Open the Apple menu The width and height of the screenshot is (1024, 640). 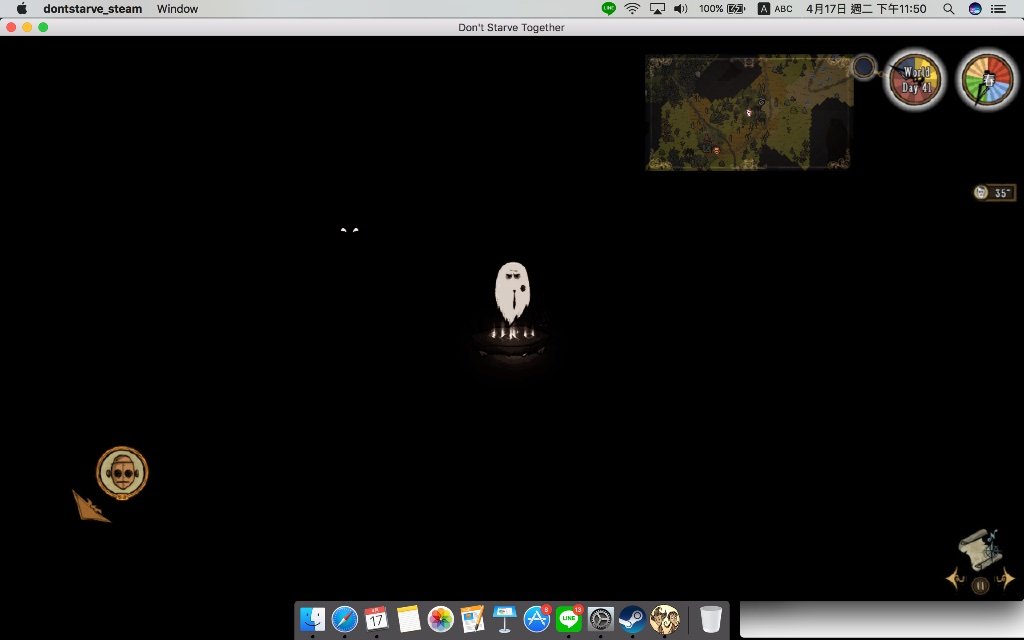point(22,8)
